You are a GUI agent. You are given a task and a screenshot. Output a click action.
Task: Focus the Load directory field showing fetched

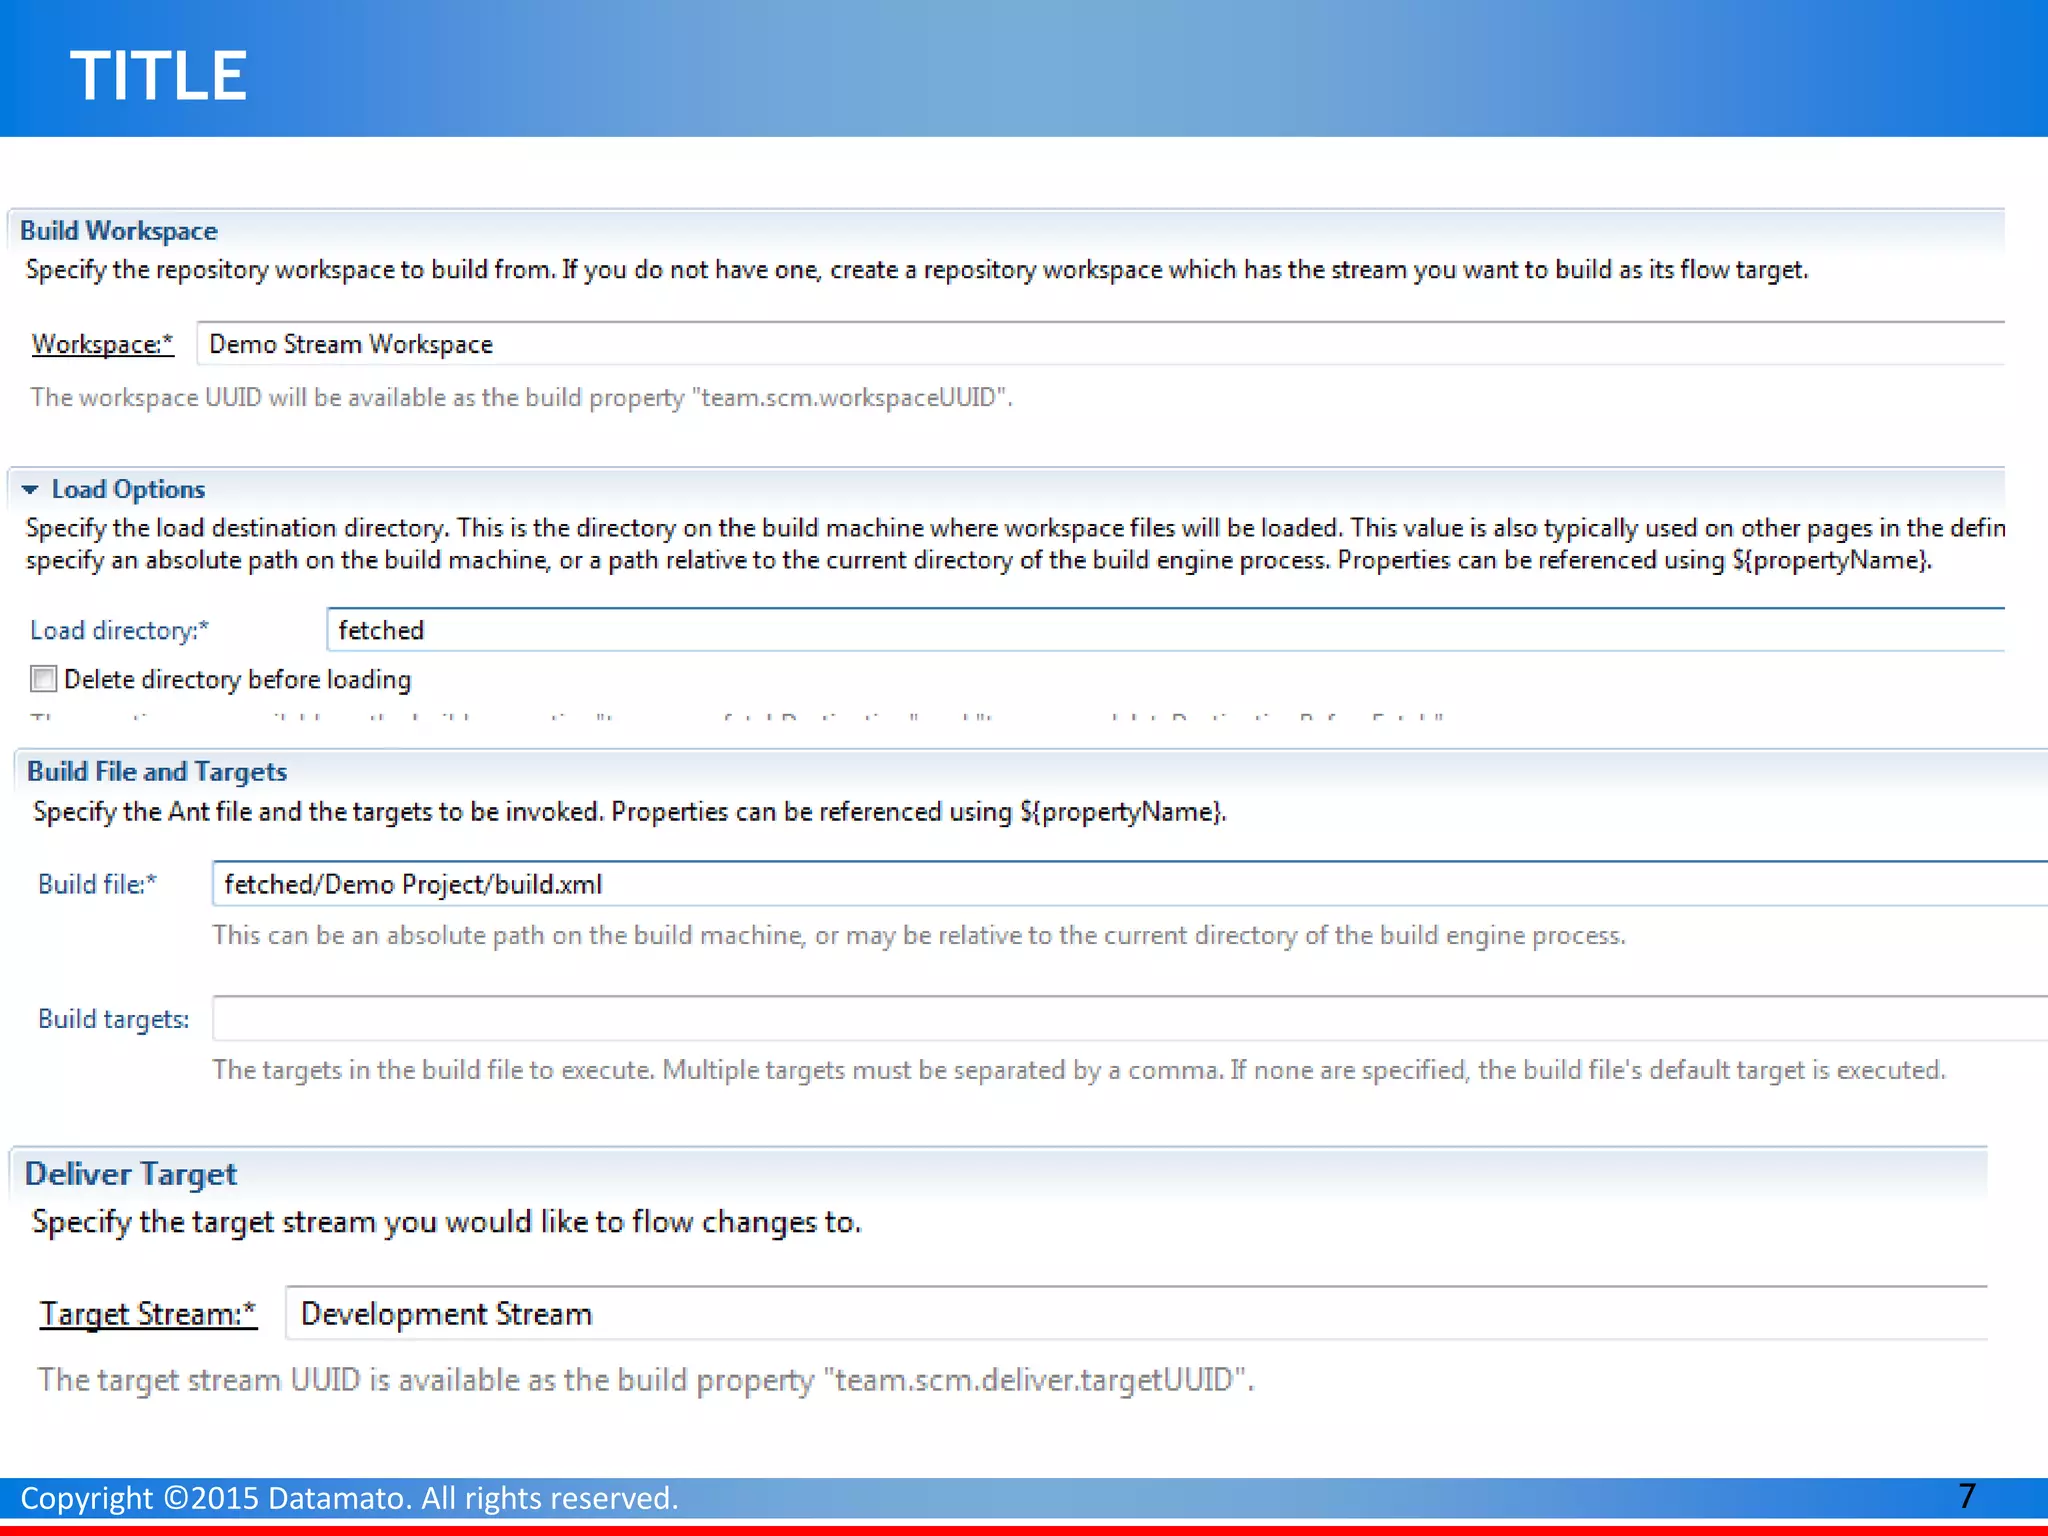coord(1165,630)
